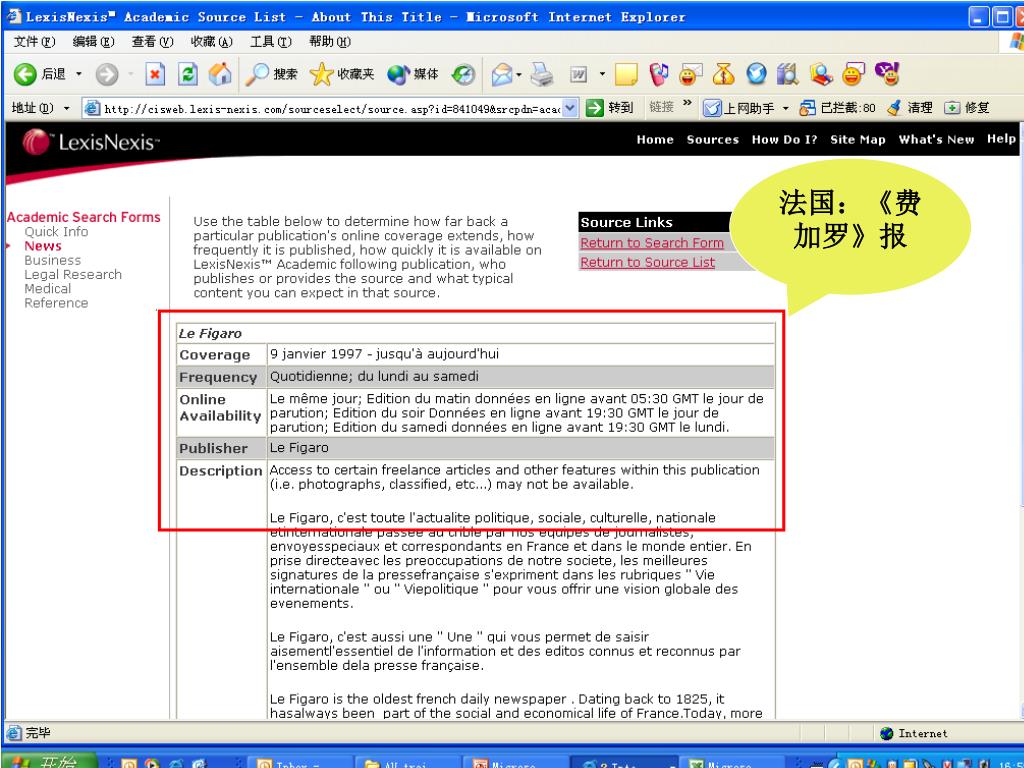Viewport: 1024px width, 768px height.
Task: Select Quick Info in sidebar
Action: (x=56, y=232)
